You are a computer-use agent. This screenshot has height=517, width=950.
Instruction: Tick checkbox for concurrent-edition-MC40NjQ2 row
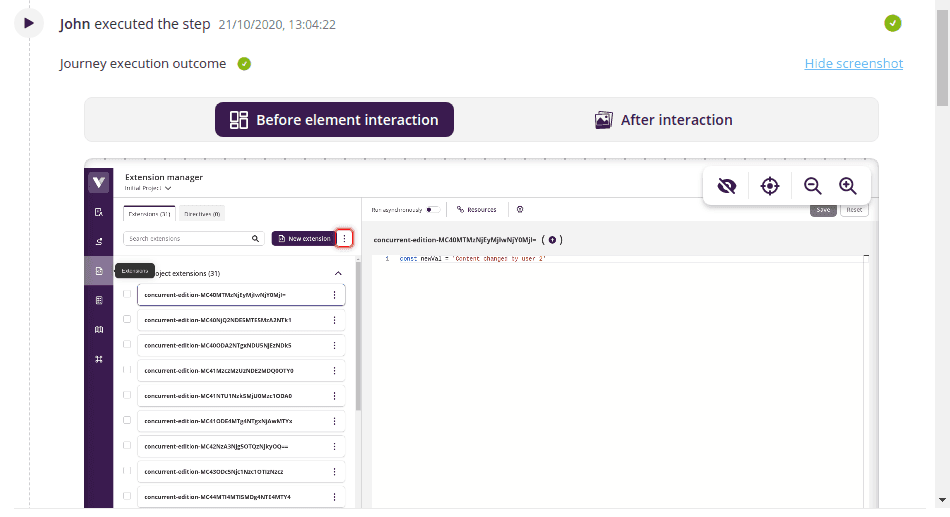[x=127, y=319]
